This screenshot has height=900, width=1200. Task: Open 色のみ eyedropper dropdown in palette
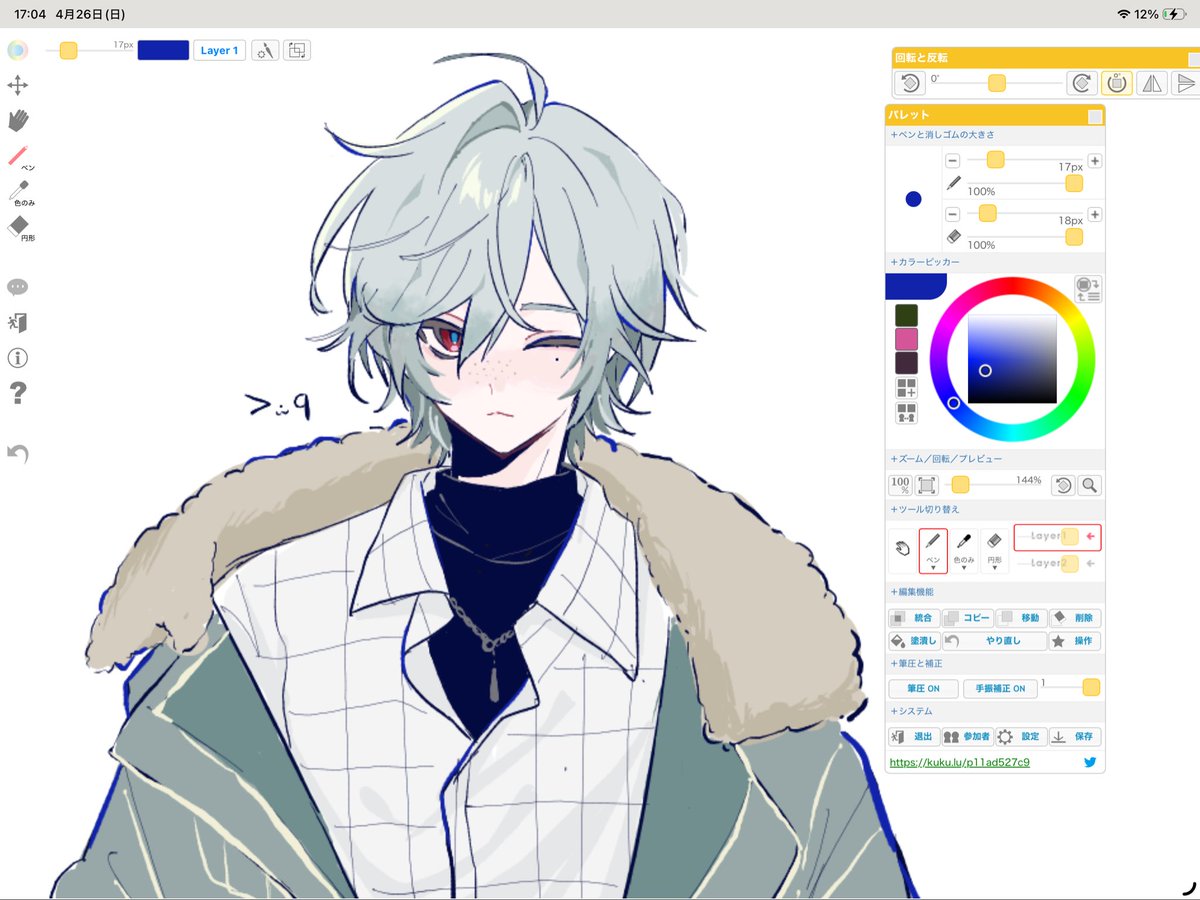click(964, 551)
